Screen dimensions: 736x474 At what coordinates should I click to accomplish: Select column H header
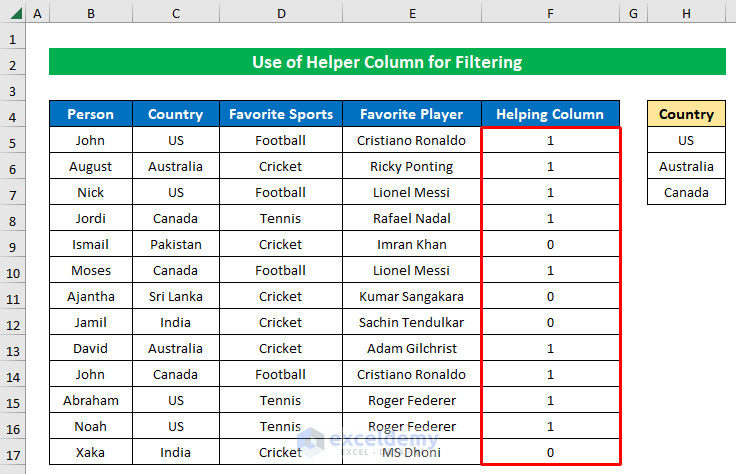[x=686, y=13]
